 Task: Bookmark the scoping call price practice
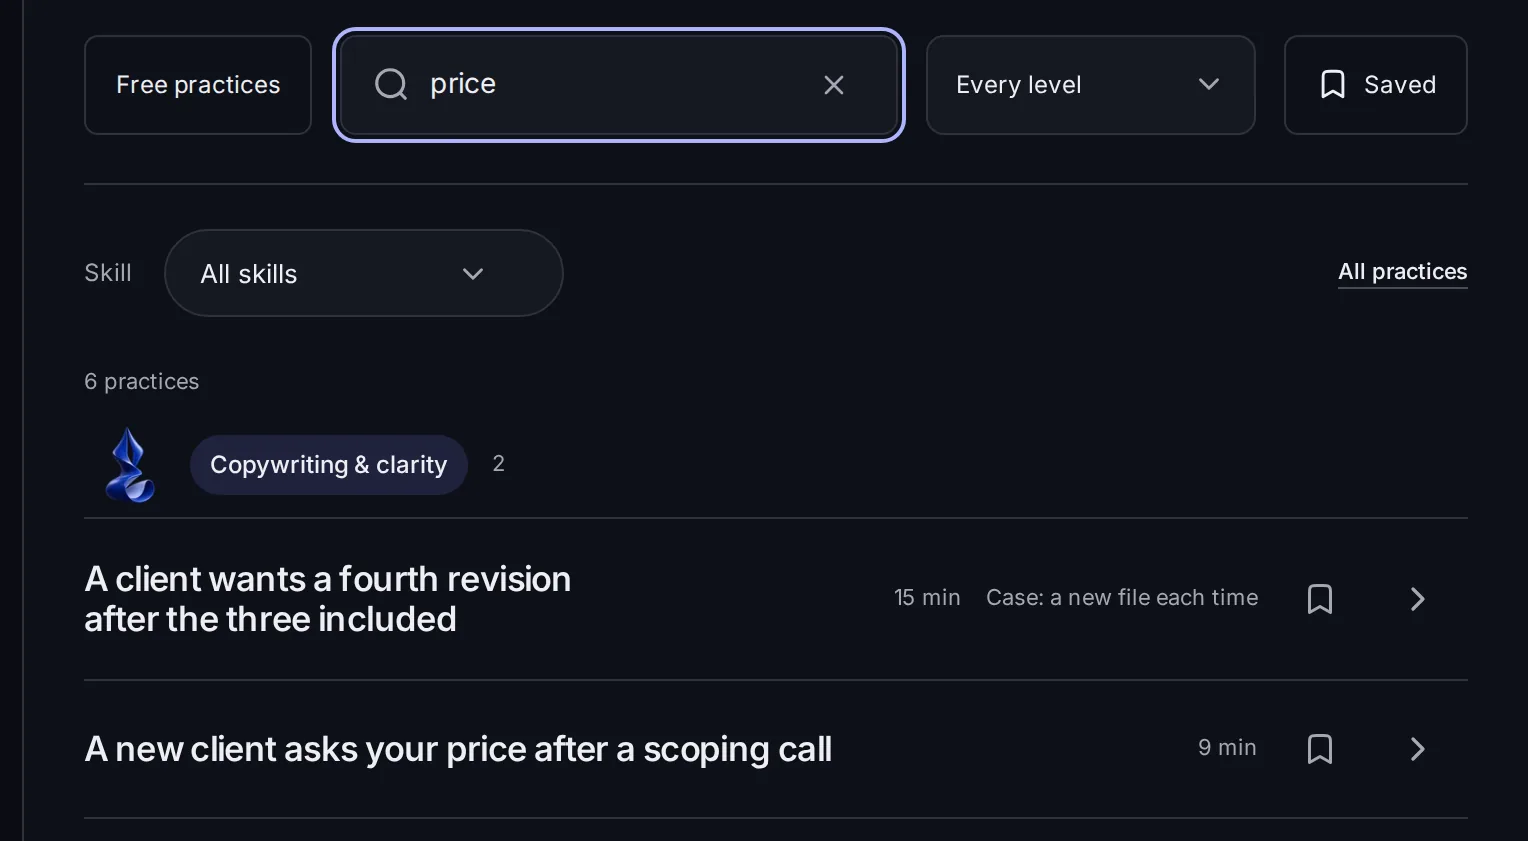click(x=1320, y=749)
